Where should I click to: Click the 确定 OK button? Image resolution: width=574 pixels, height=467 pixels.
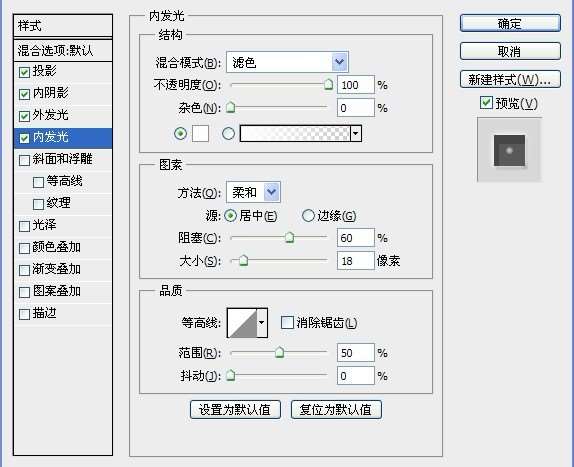510,23
